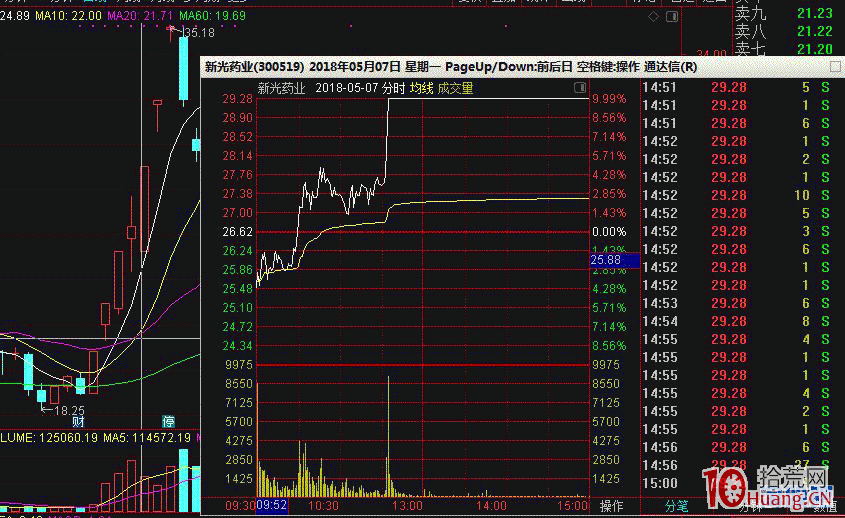Click the 均线 legend label in intraday chart
This screenshot has height=518, width=845.
pyautogui.click(x=421, y=88)
